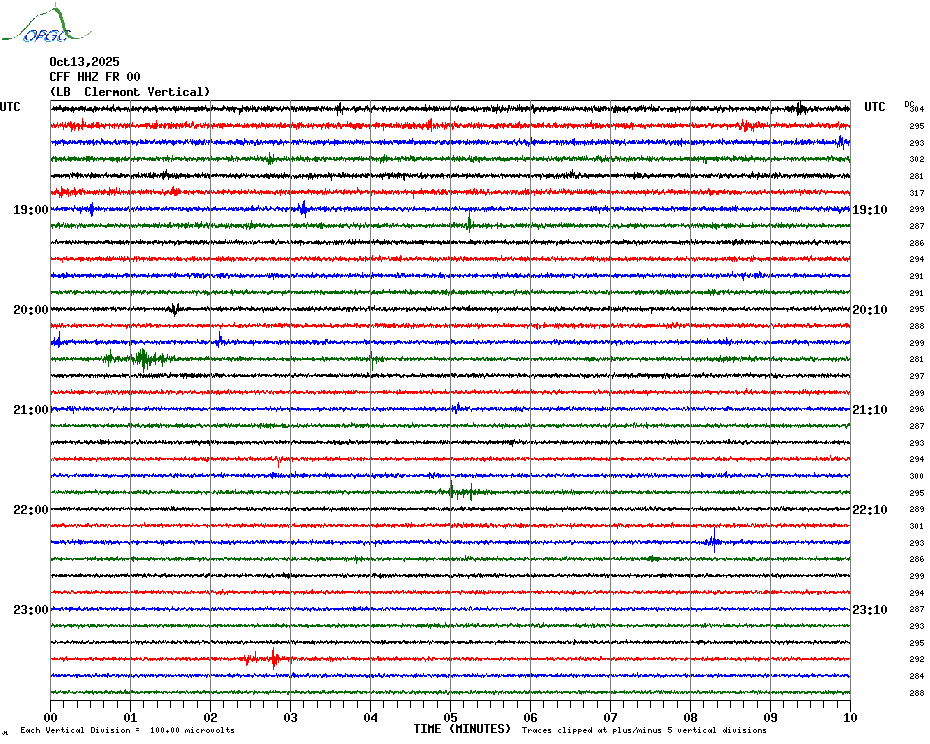930x744 pixels.
Task: Click the 08 minute axis label
Action: click(x=690, y=717)
